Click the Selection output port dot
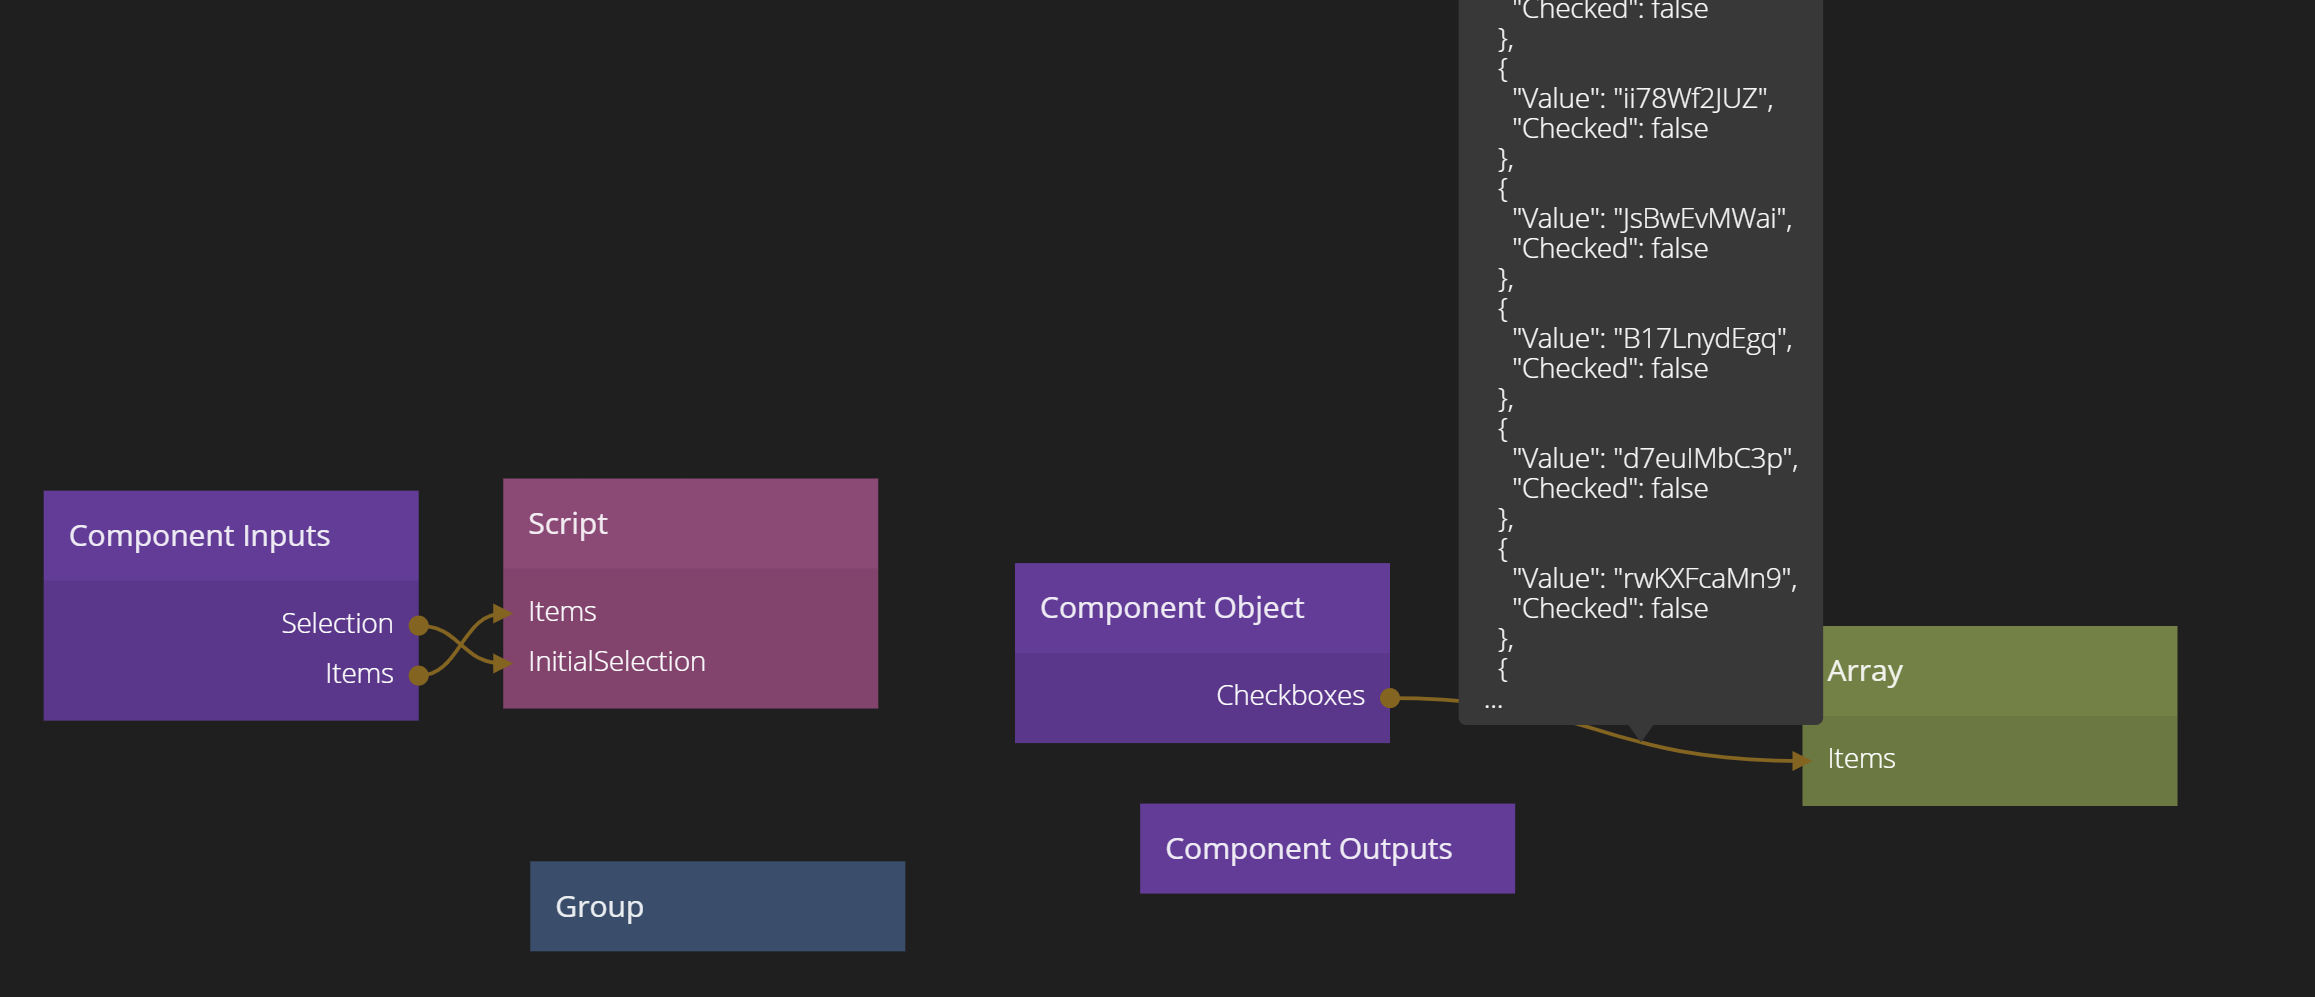Screen dimensions: 2315x997 419,626
